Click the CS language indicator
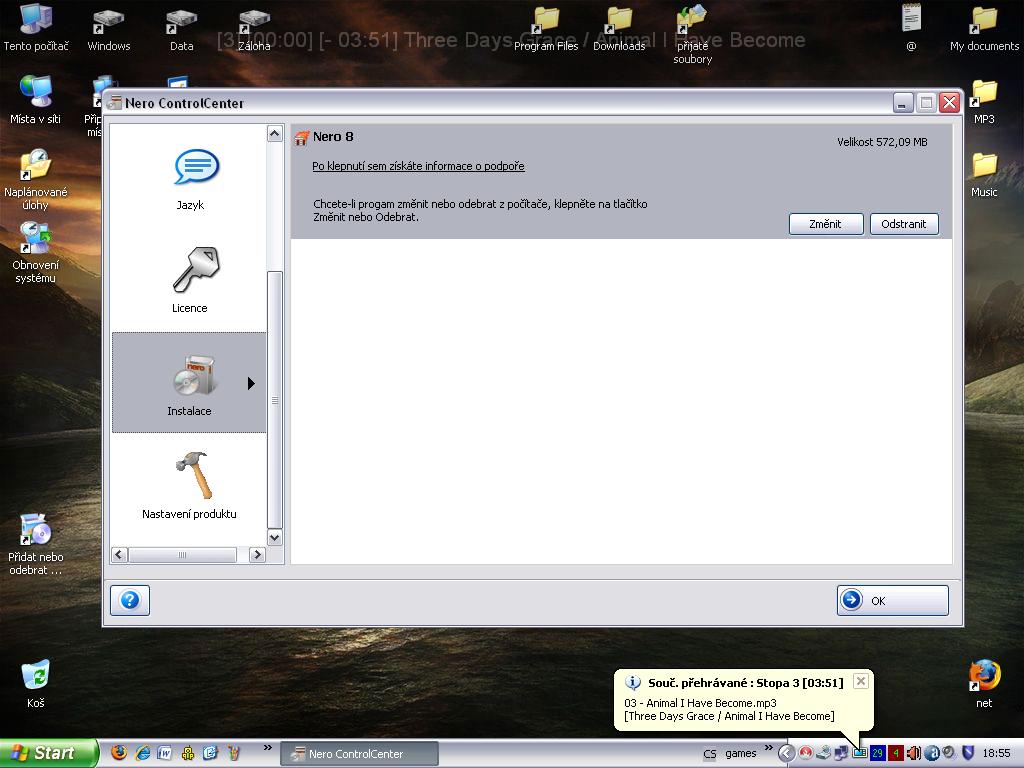The height and width of the screenshot is (768, 1024). 710,754
